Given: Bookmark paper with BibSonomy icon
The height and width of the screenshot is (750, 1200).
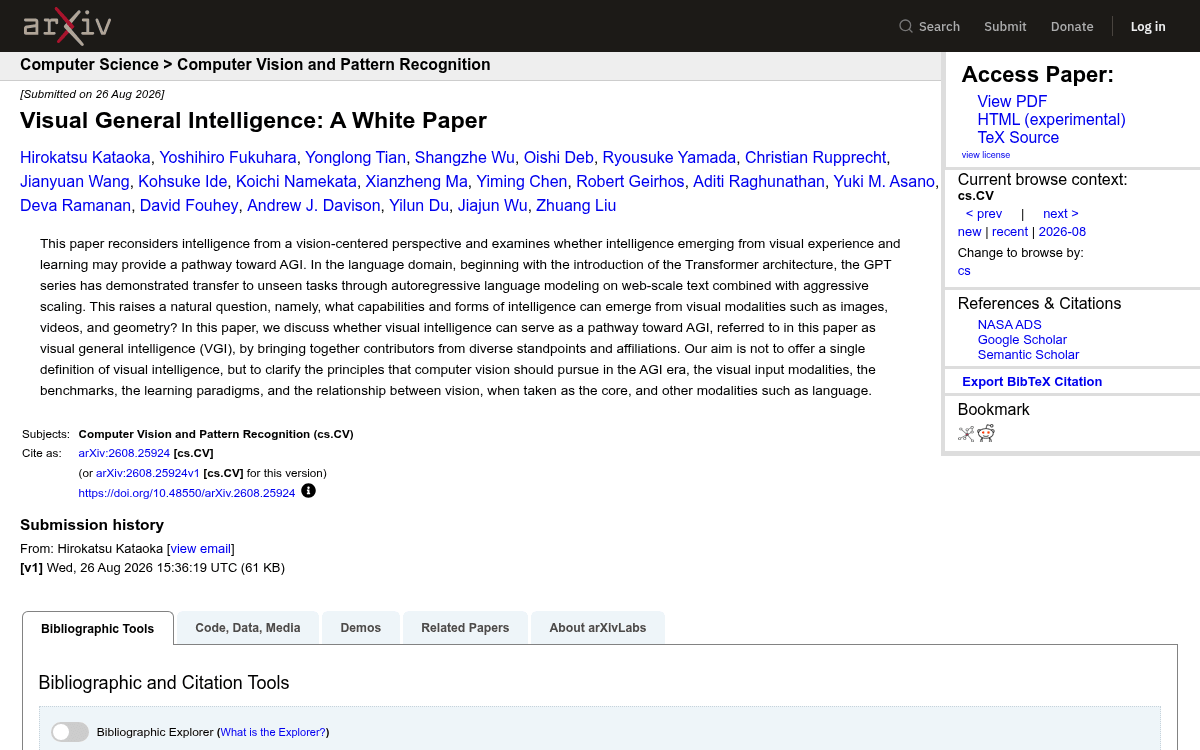Looking at the screenshot, I should click(966, 433).
